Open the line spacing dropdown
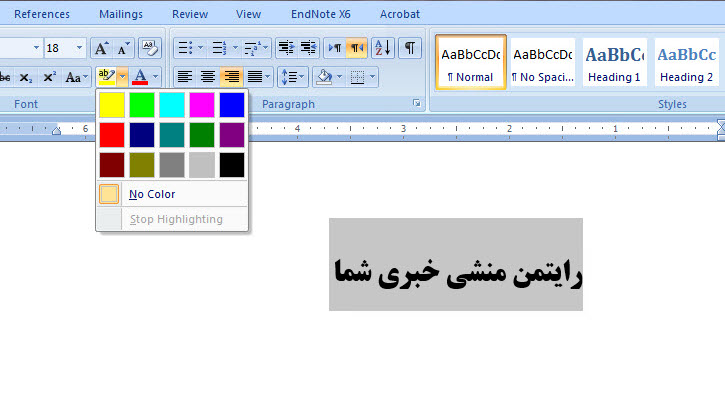 pos(293,76)
